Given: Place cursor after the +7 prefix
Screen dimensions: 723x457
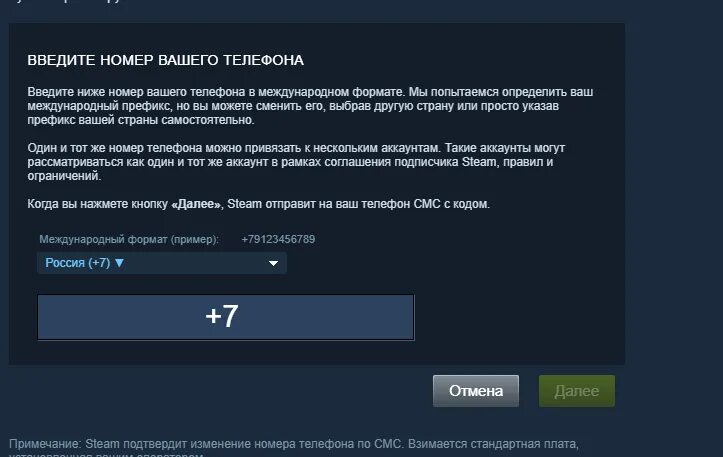Looking at the screenshot, I should pyautogui.click(x=240, y=317).
